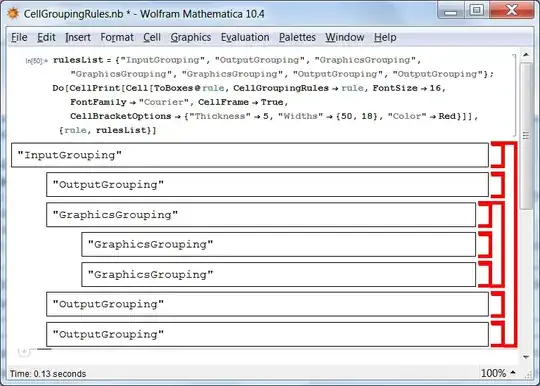The image size is (540, 386).
Task: Open the File menu
Action: coord(19,37)
